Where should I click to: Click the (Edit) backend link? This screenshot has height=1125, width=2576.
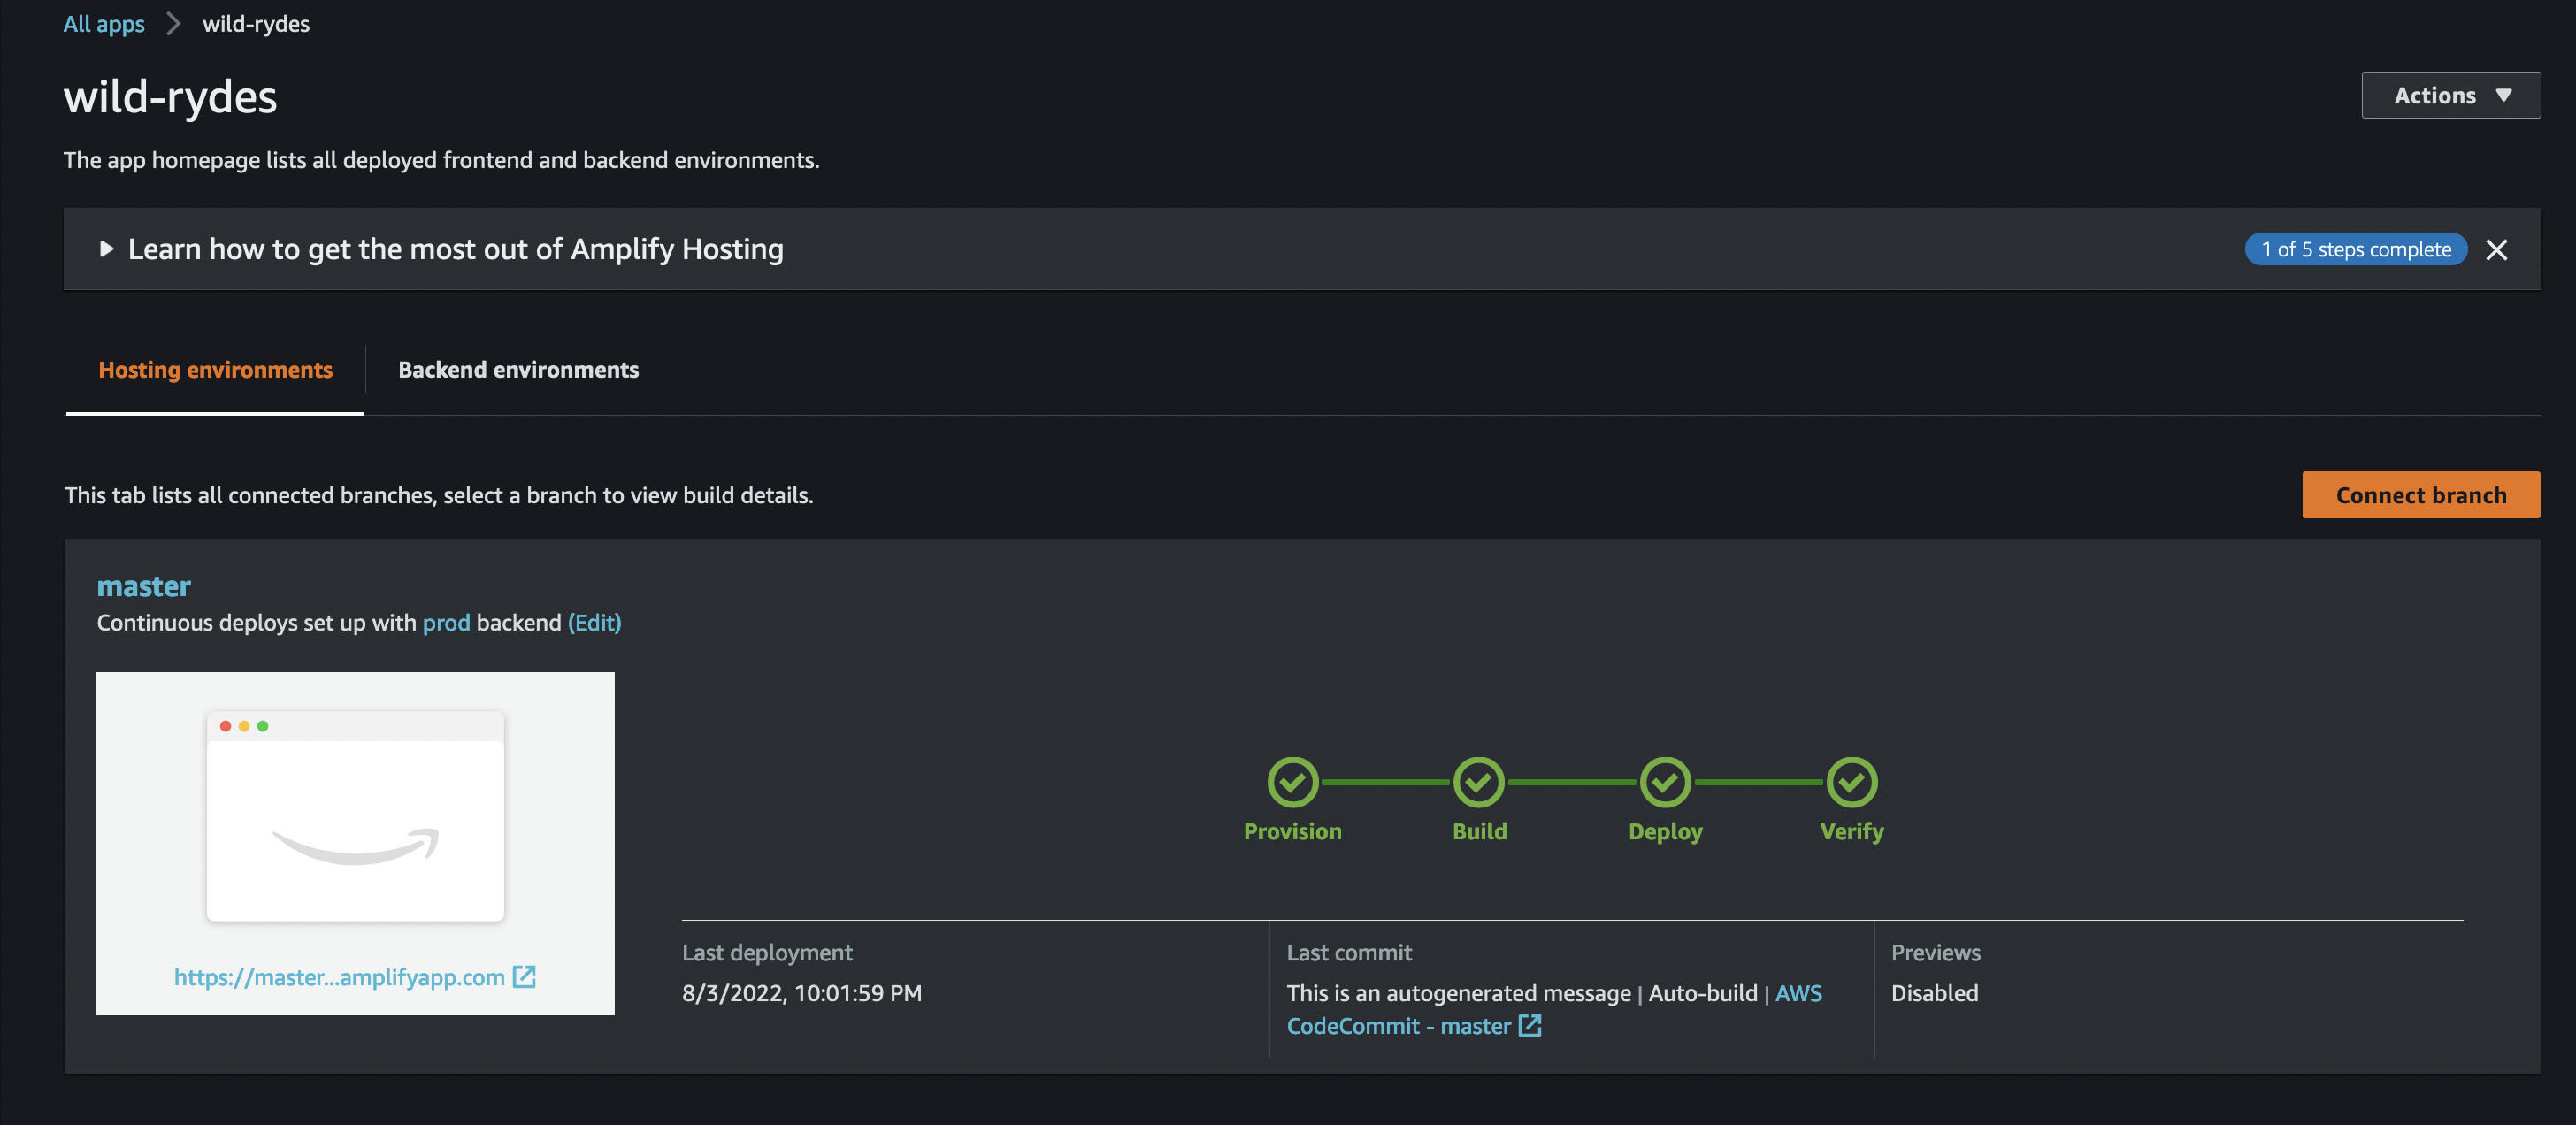(595, 622)
